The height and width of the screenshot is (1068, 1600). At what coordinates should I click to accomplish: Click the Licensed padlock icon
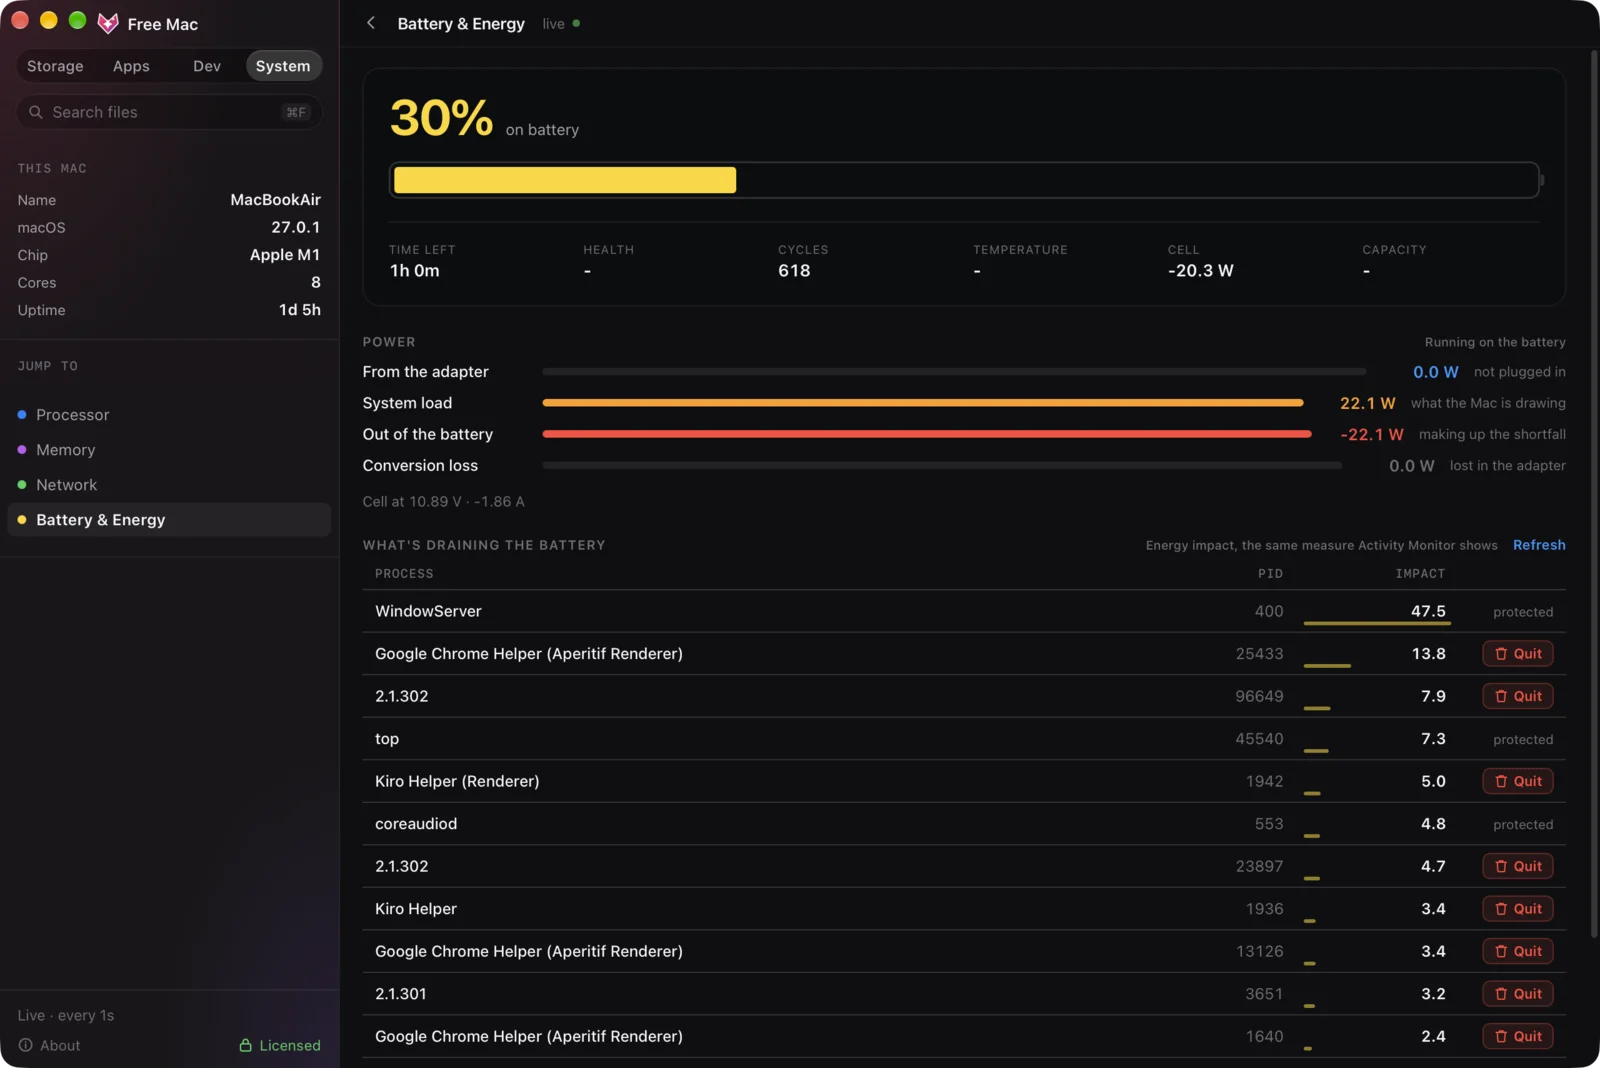point(245,1045)
